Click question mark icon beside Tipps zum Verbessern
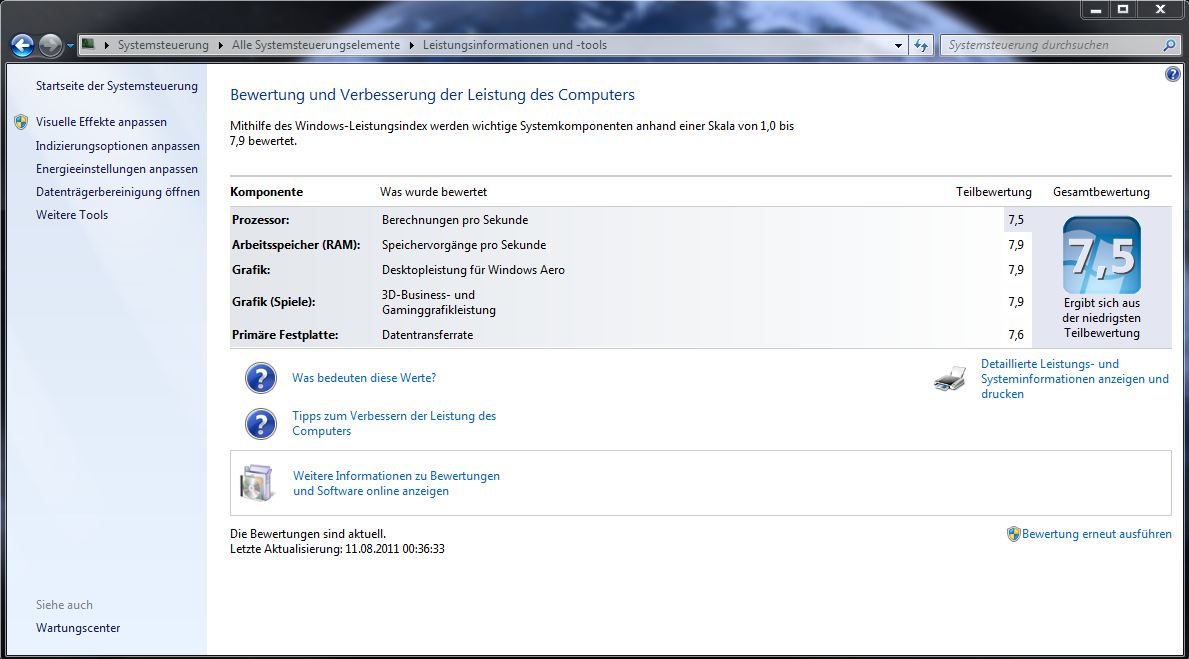 tap(261, 424)
